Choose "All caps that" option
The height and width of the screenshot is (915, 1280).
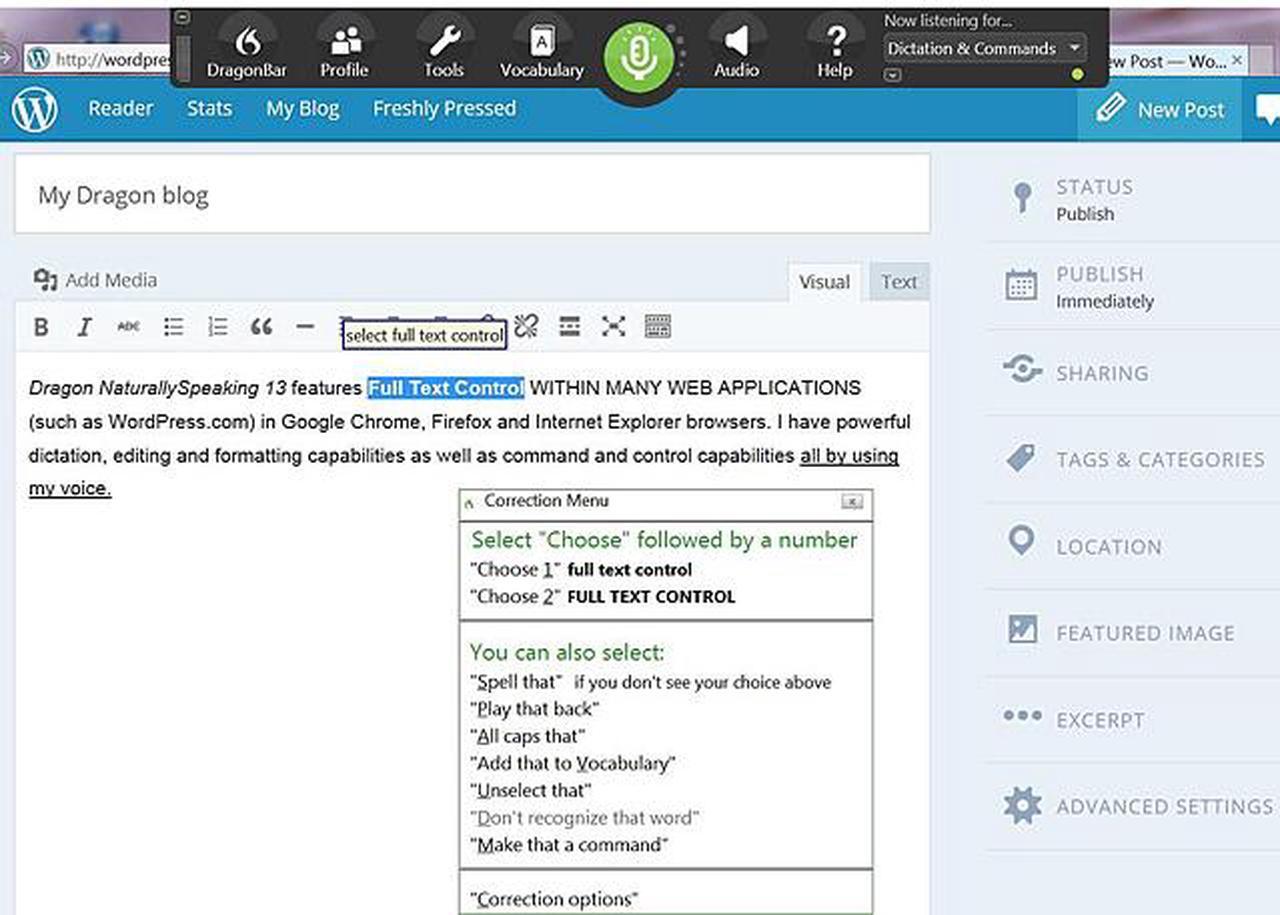click(527, 736)
